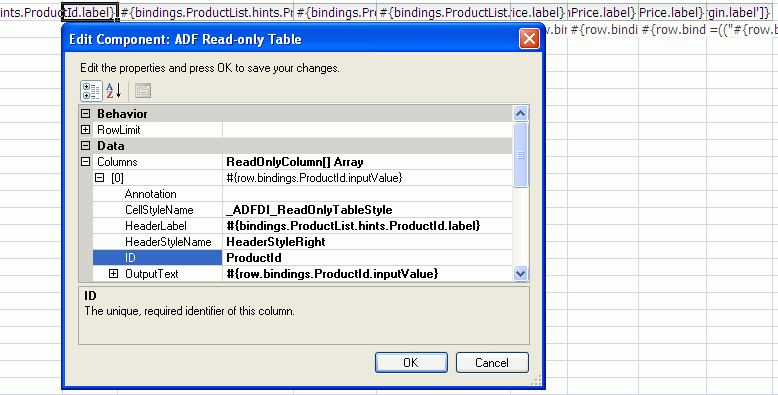Viewport: 778px width, 395px height.
Task: Collapse the Data category
Action: 85,146
